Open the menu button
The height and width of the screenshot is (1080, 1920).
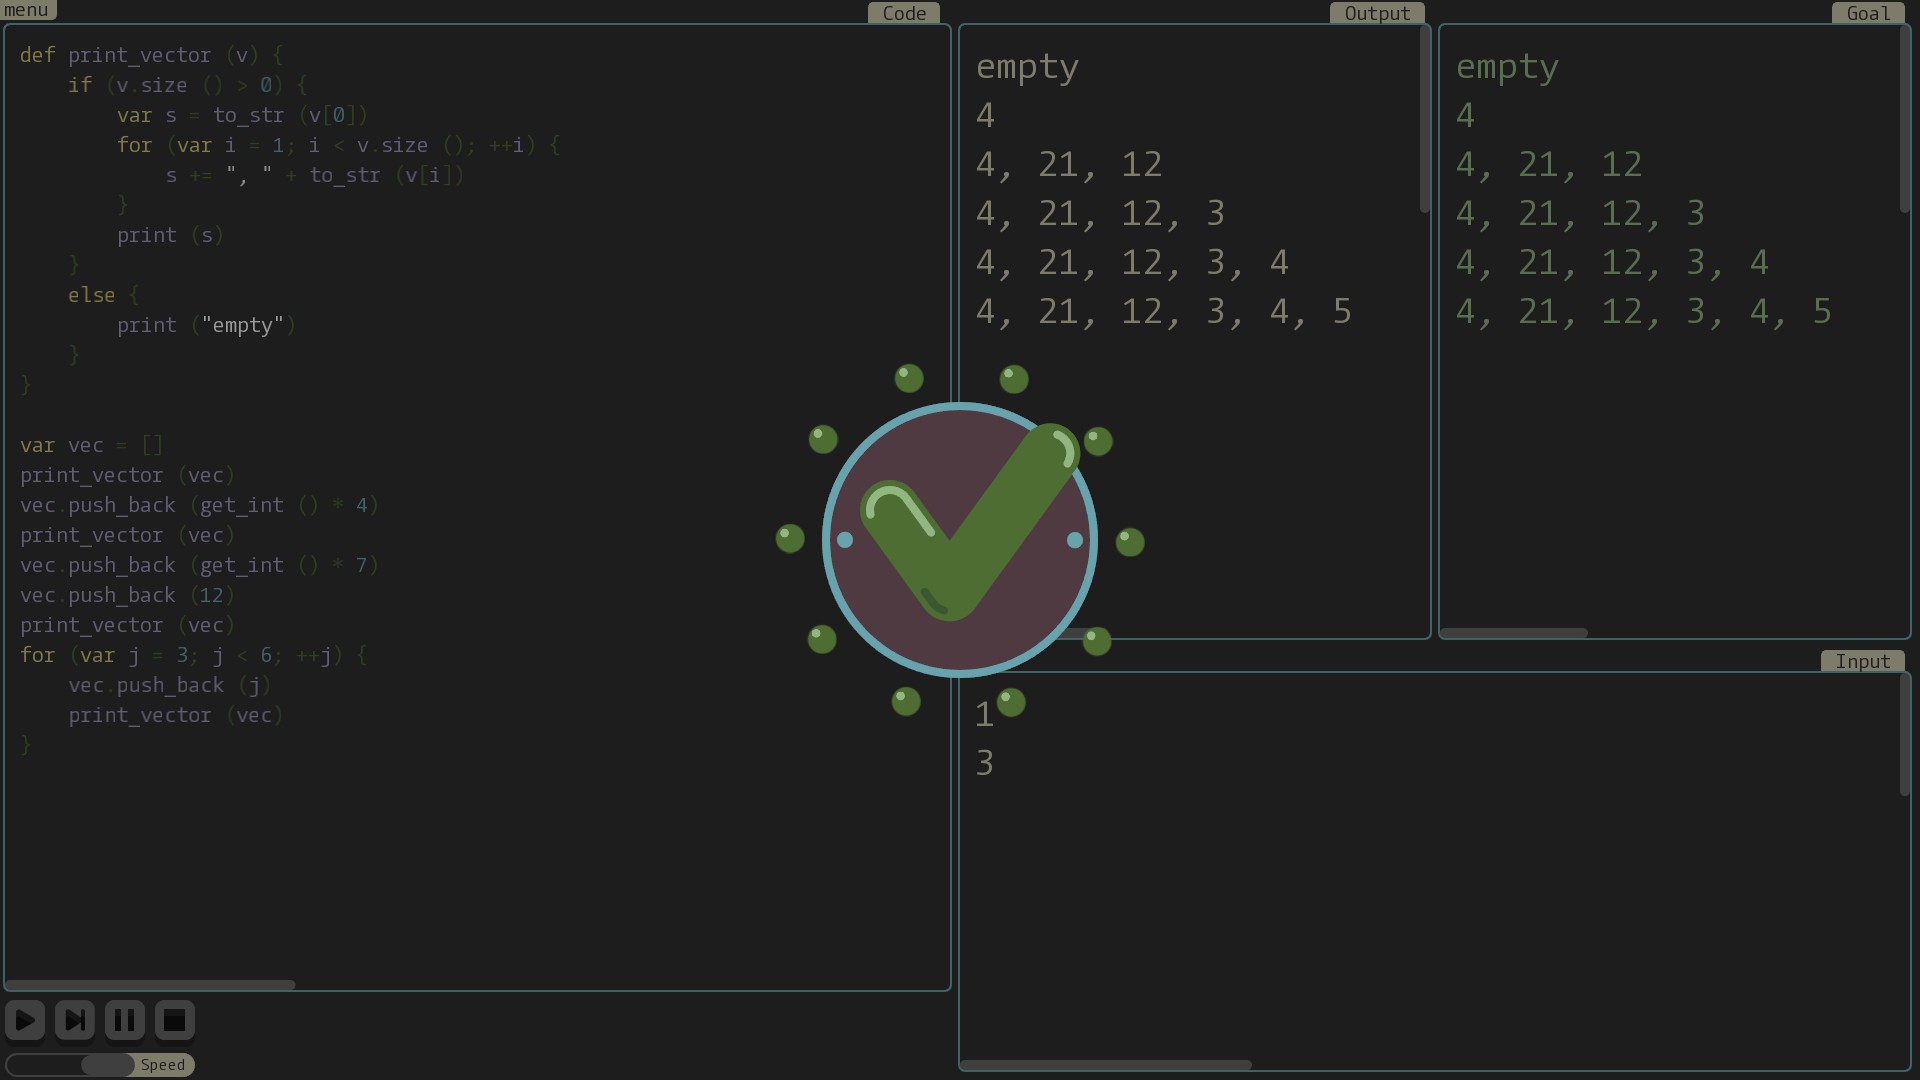point(27,10)
